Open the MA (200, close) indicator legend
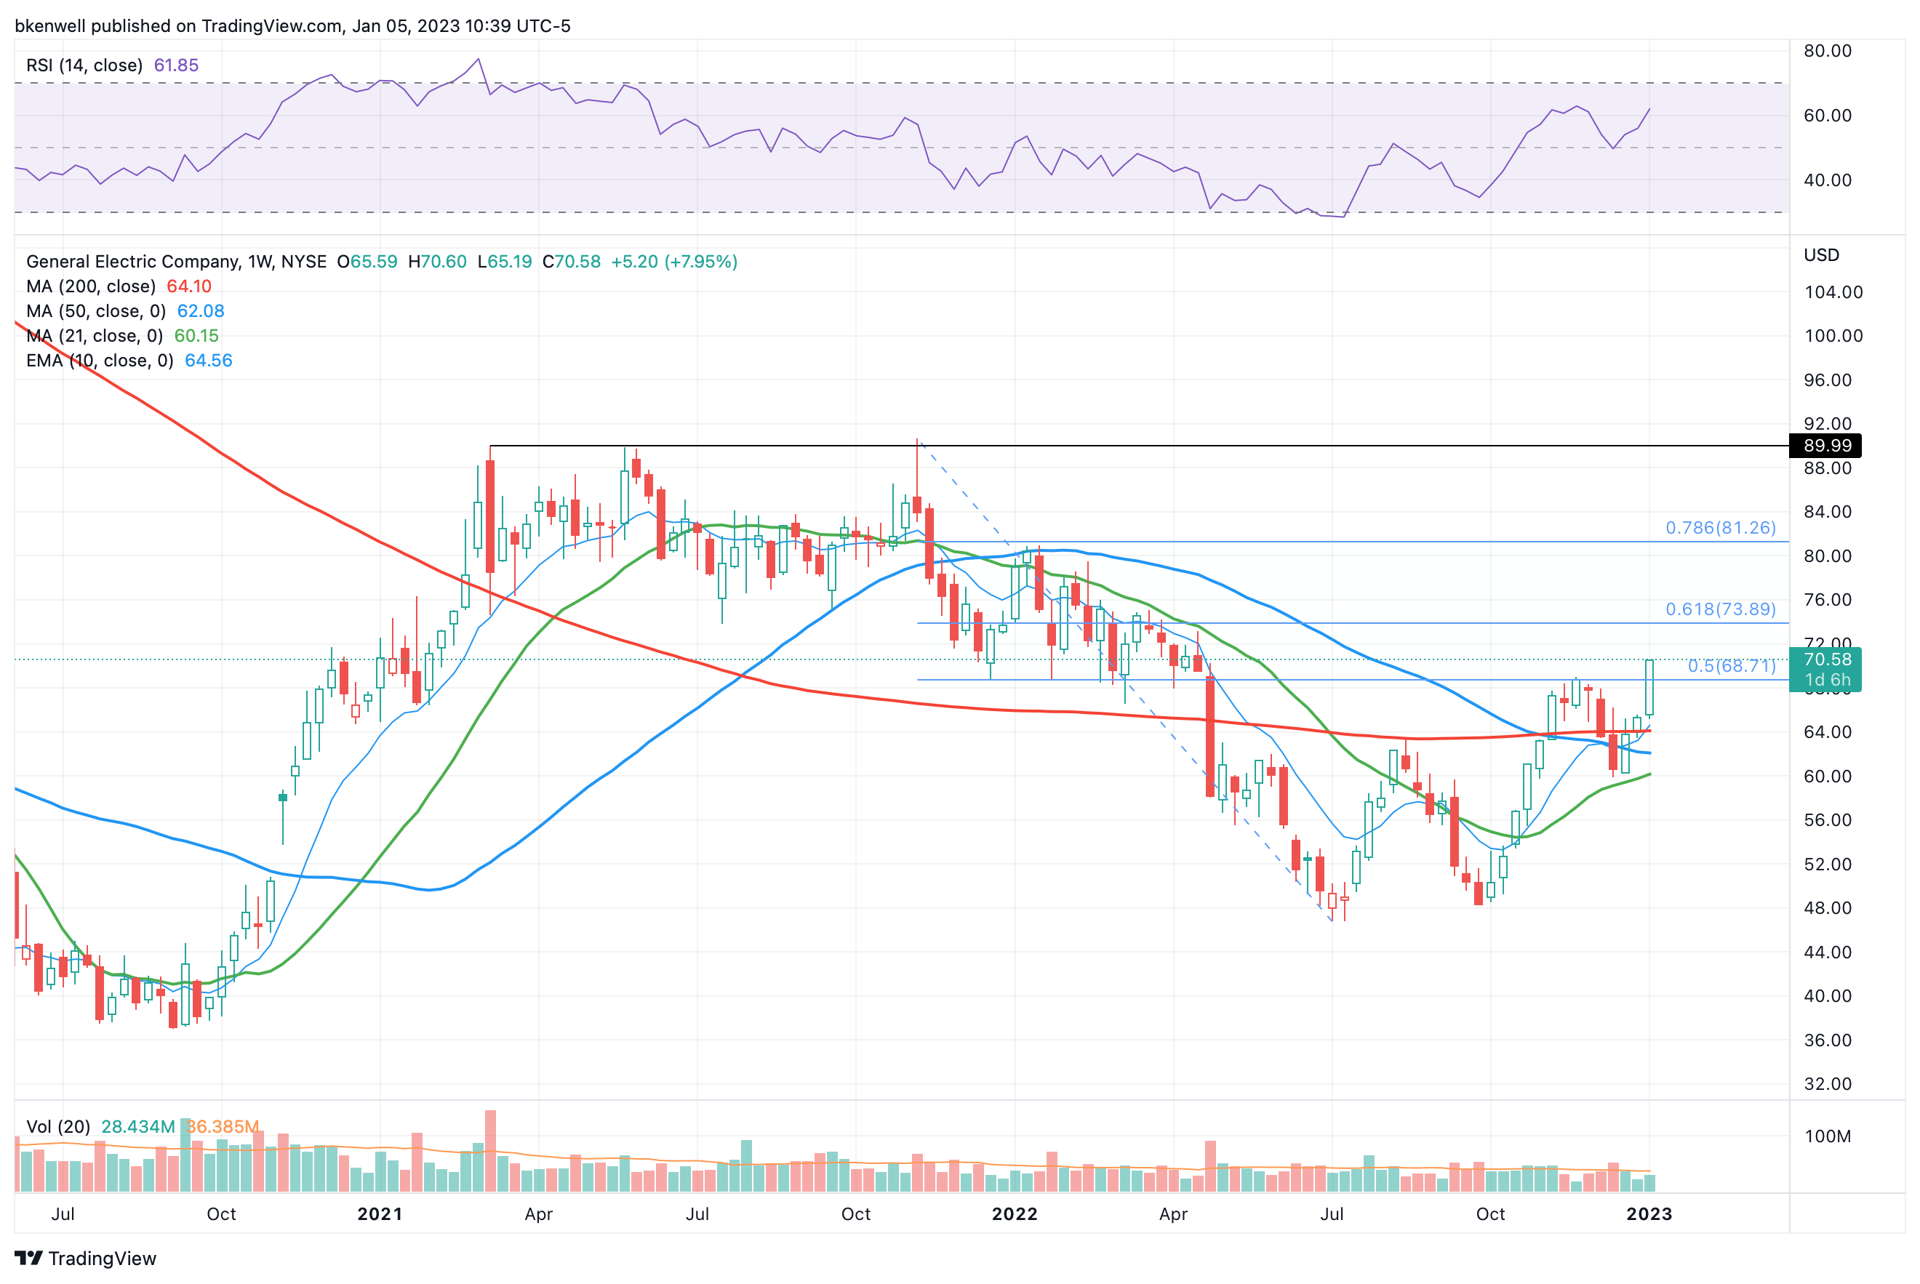Image resolution: width=1920 pixels, height=1284 pixels. pos(91,286)
